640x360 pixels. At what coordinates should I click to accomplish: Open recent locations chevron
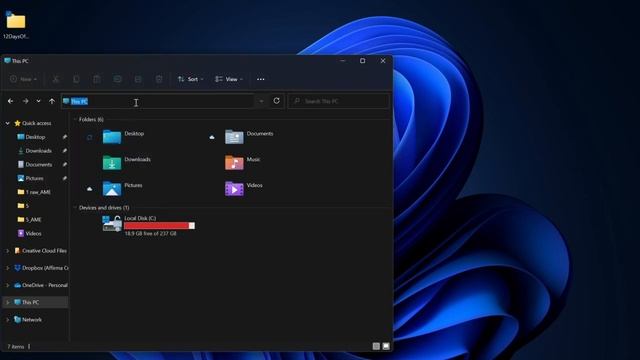(38, 101)
